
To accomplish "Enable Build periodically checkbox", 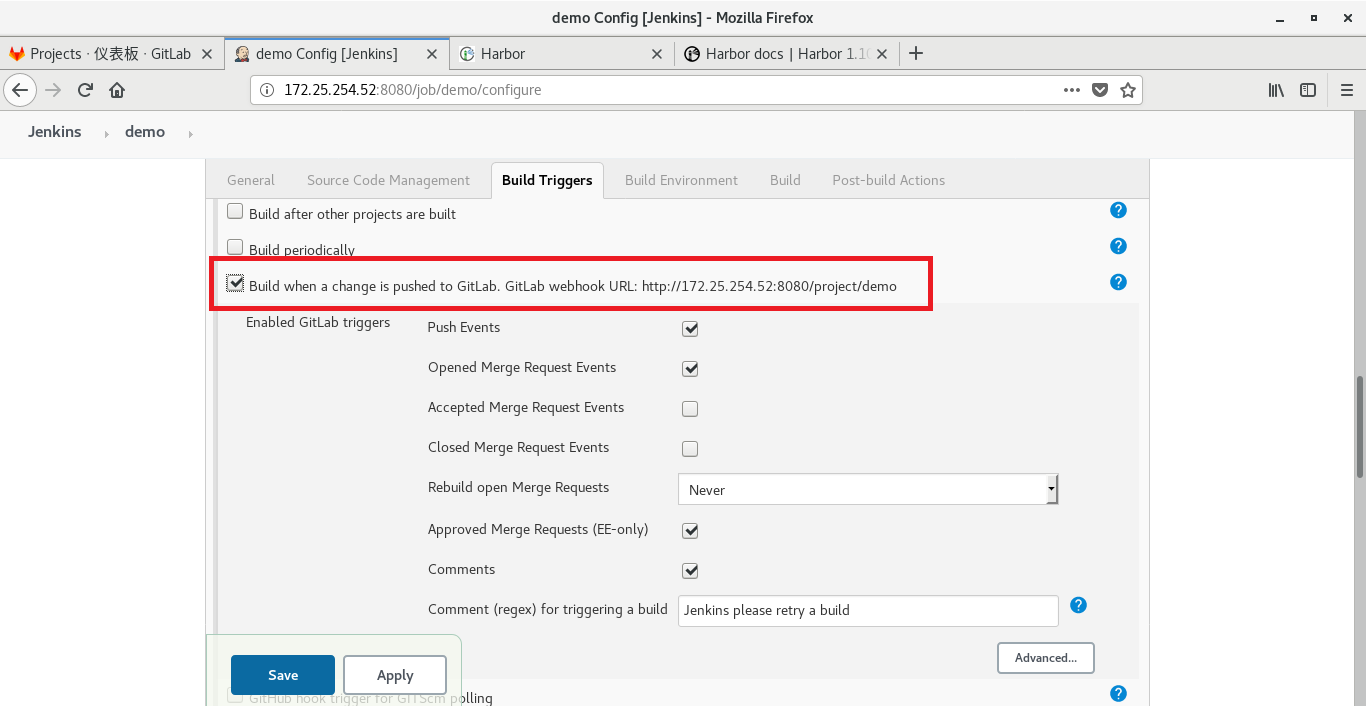I will click(x=235, y=247).
